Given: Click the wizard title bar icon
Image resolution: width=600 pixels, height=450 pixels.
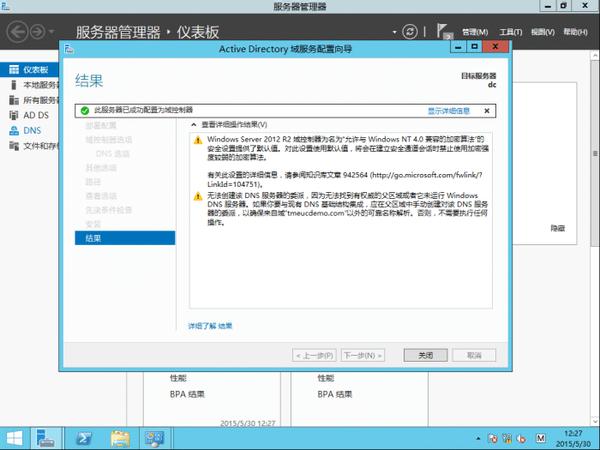Looking at the screenshot, I should click(69, 49).
